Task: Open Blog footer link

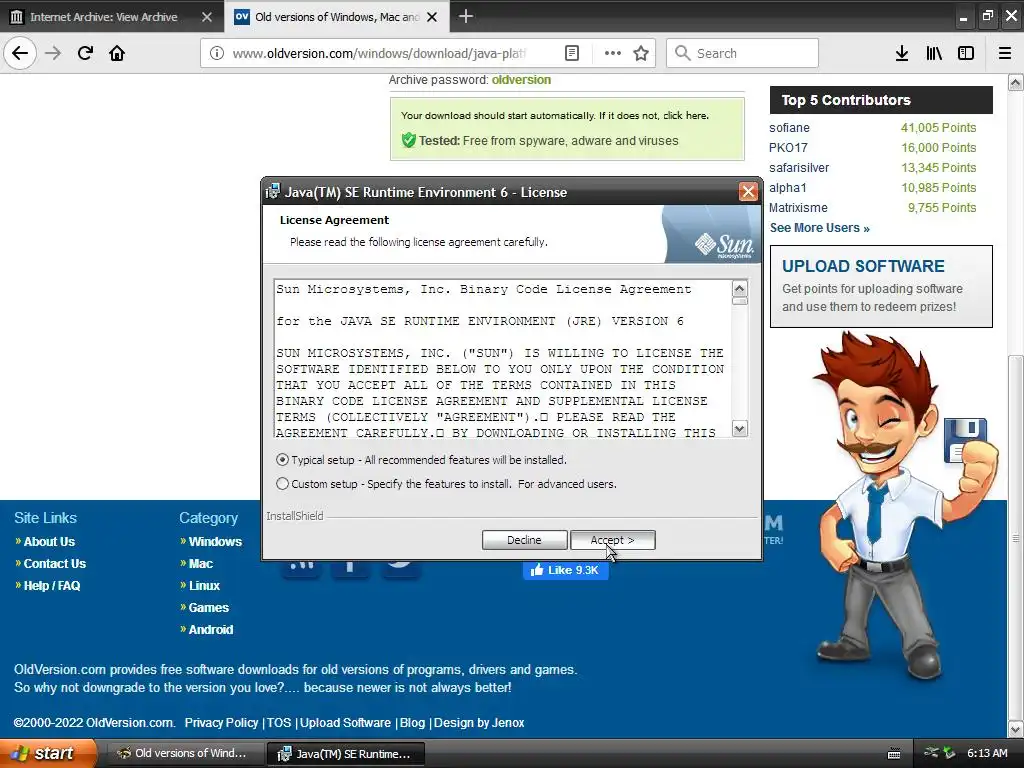Action: coord(412,723)
